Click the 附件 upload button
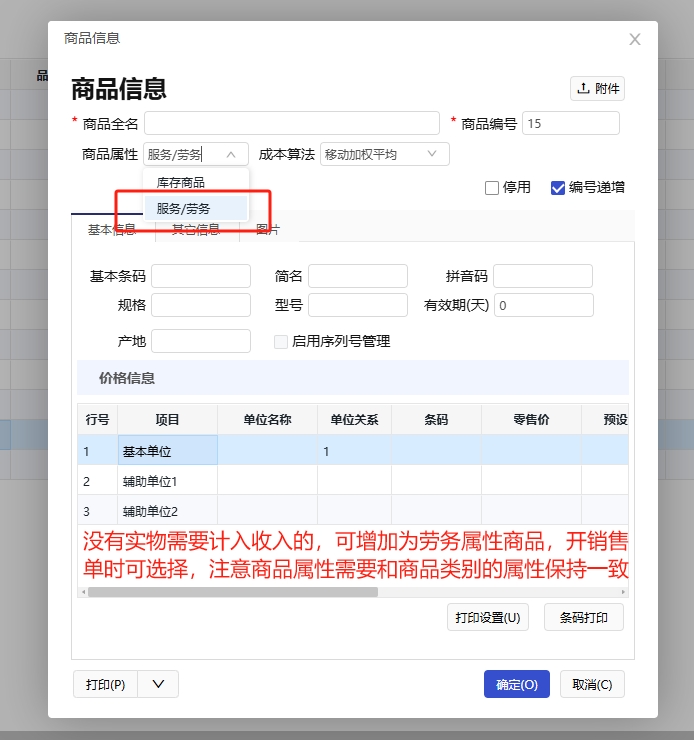This screenshot has width=694, height=740. click(597, 88)
